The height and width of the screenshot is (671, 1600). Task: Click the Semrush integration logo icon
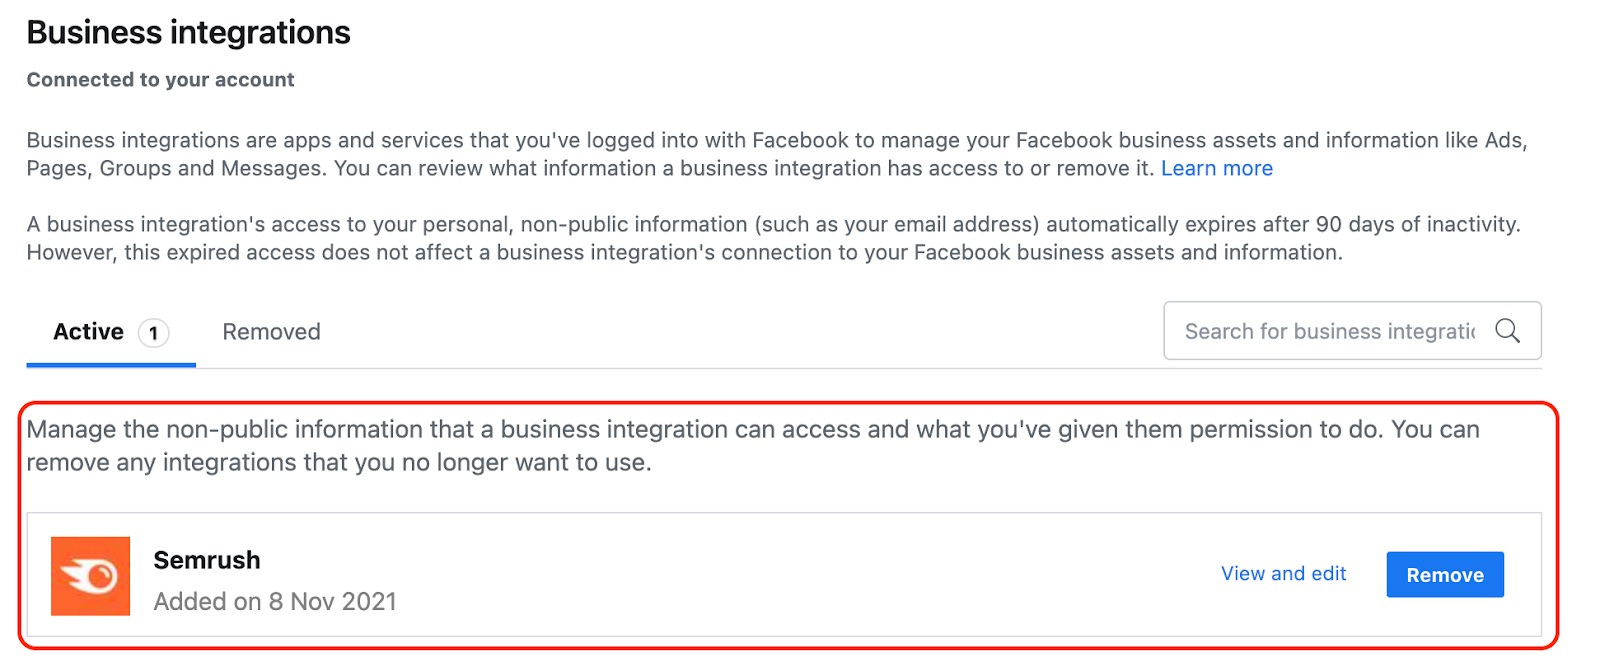click(x=90, y=576)
